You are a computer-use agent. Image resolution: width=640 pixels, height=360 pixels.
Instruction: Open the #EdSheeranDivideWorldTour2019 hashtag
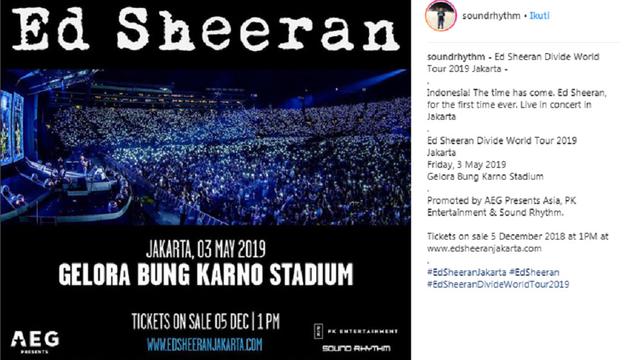point(498,284)
